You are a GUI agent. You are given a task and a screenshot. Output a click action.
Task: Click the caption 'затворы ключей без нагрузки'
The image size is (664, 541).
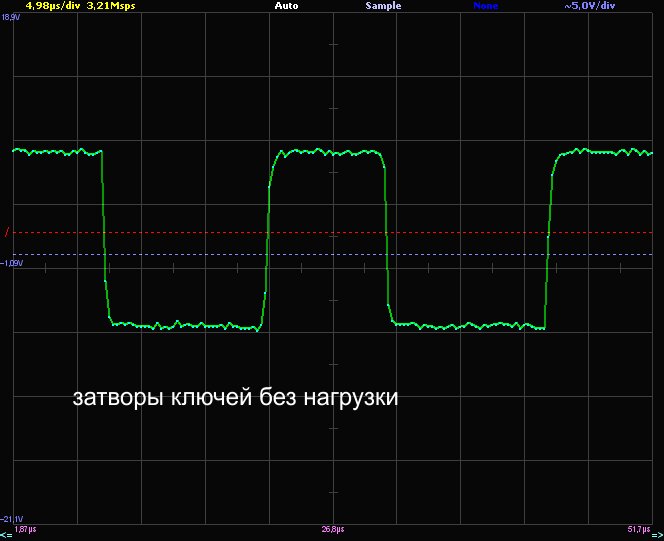pos(235,397)
